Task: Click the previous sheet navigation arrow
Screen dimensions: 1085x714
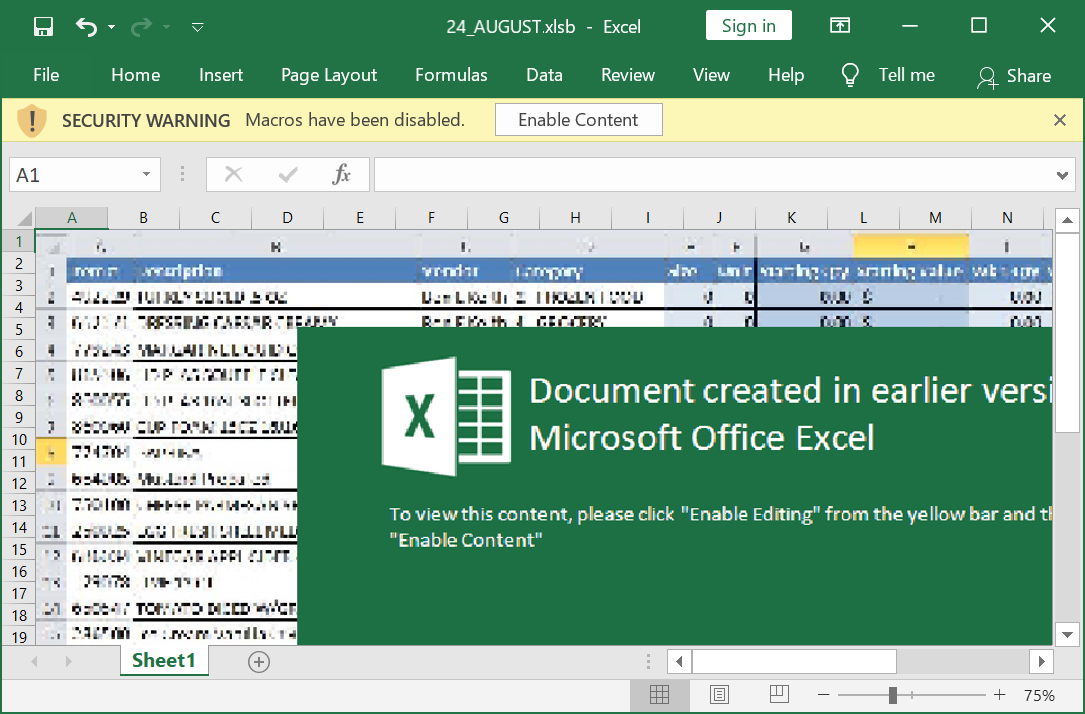Action: coord(34,661)
